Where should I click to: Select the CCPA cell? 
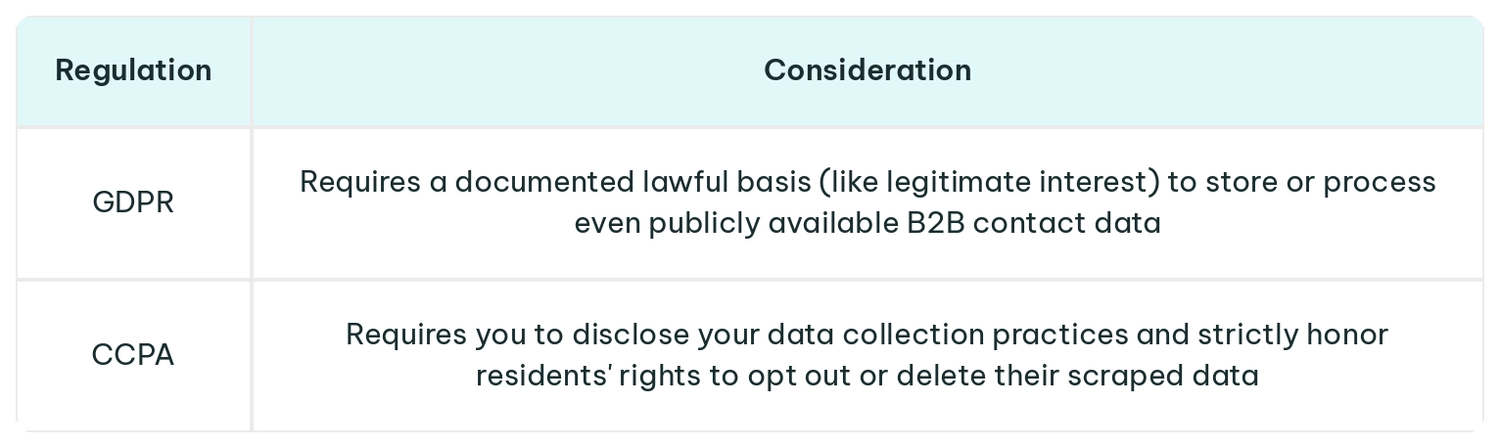pyautogui.click(x=133, y=355)
